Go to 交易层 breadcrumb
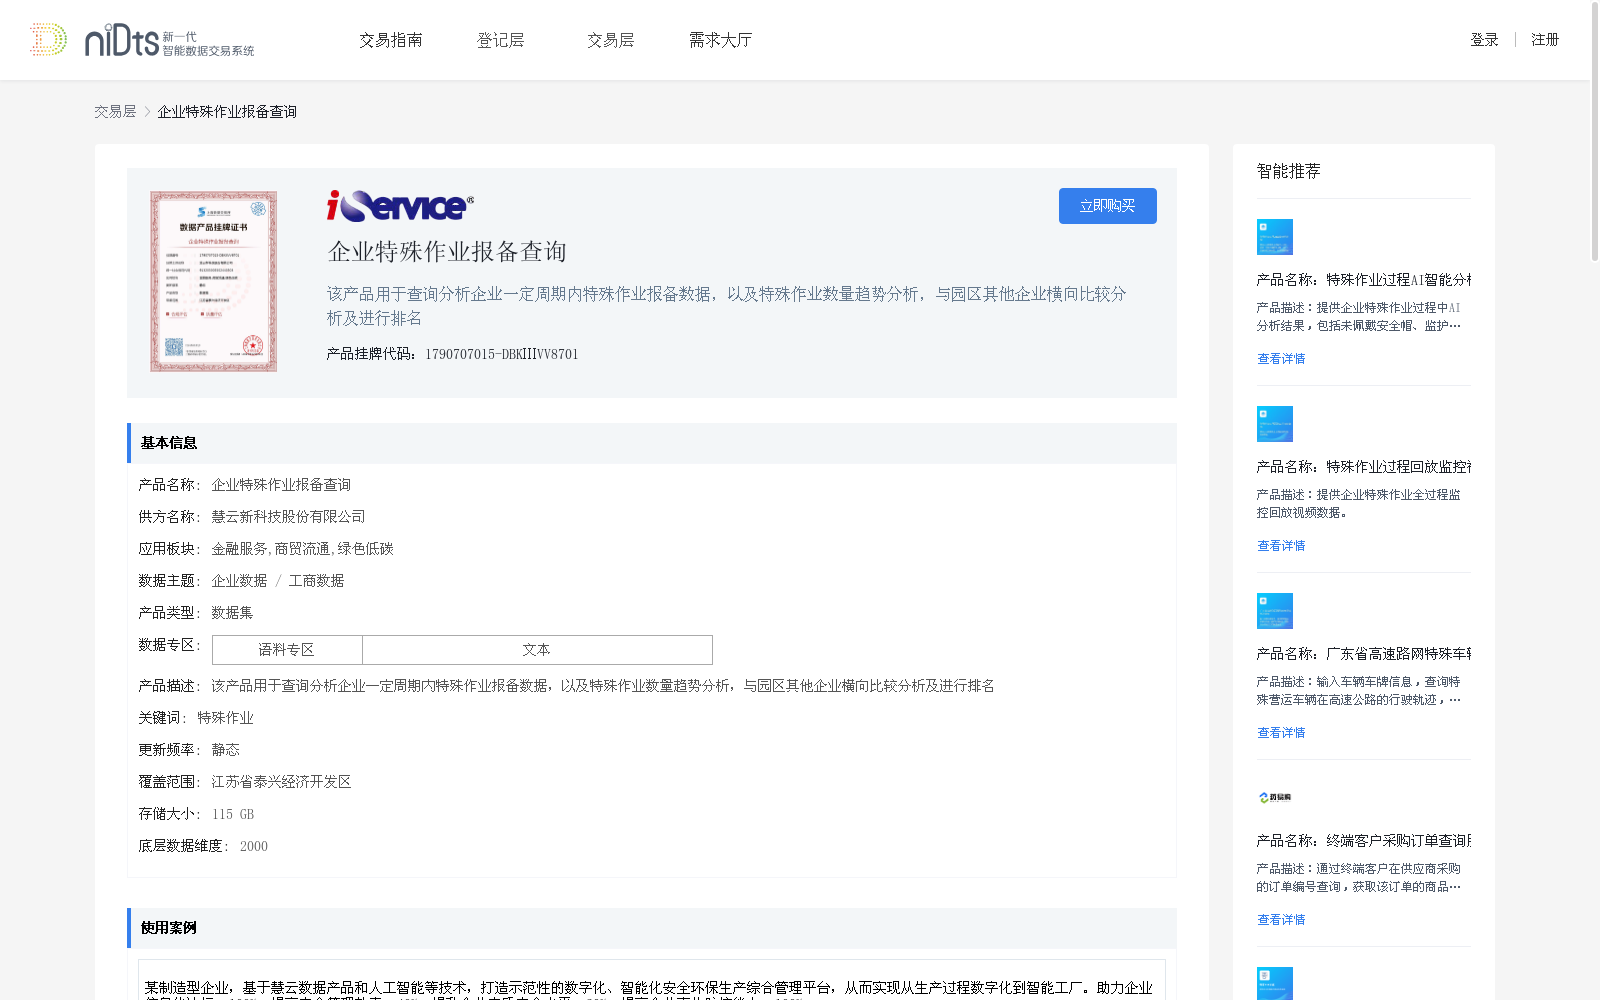This screenshot has height=1000, width=1600. click(x=115, y=112)
